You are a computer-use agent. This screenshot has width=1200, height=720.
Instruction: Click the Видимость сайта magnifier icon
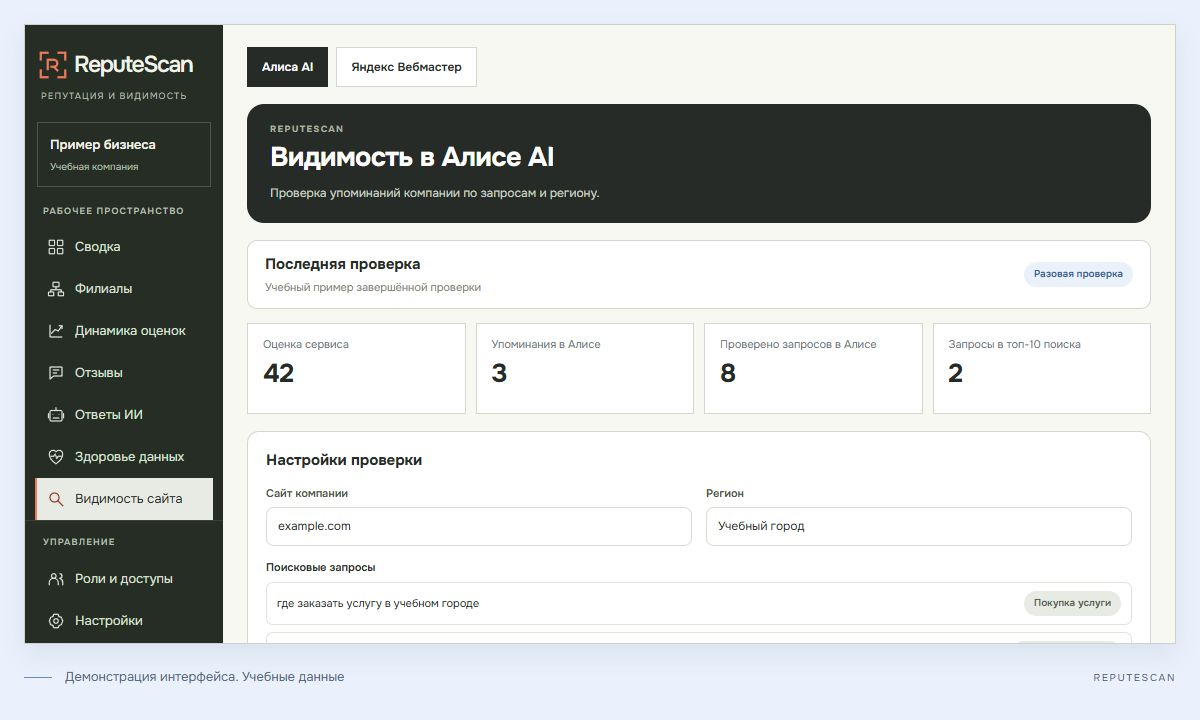coord(56,499)
